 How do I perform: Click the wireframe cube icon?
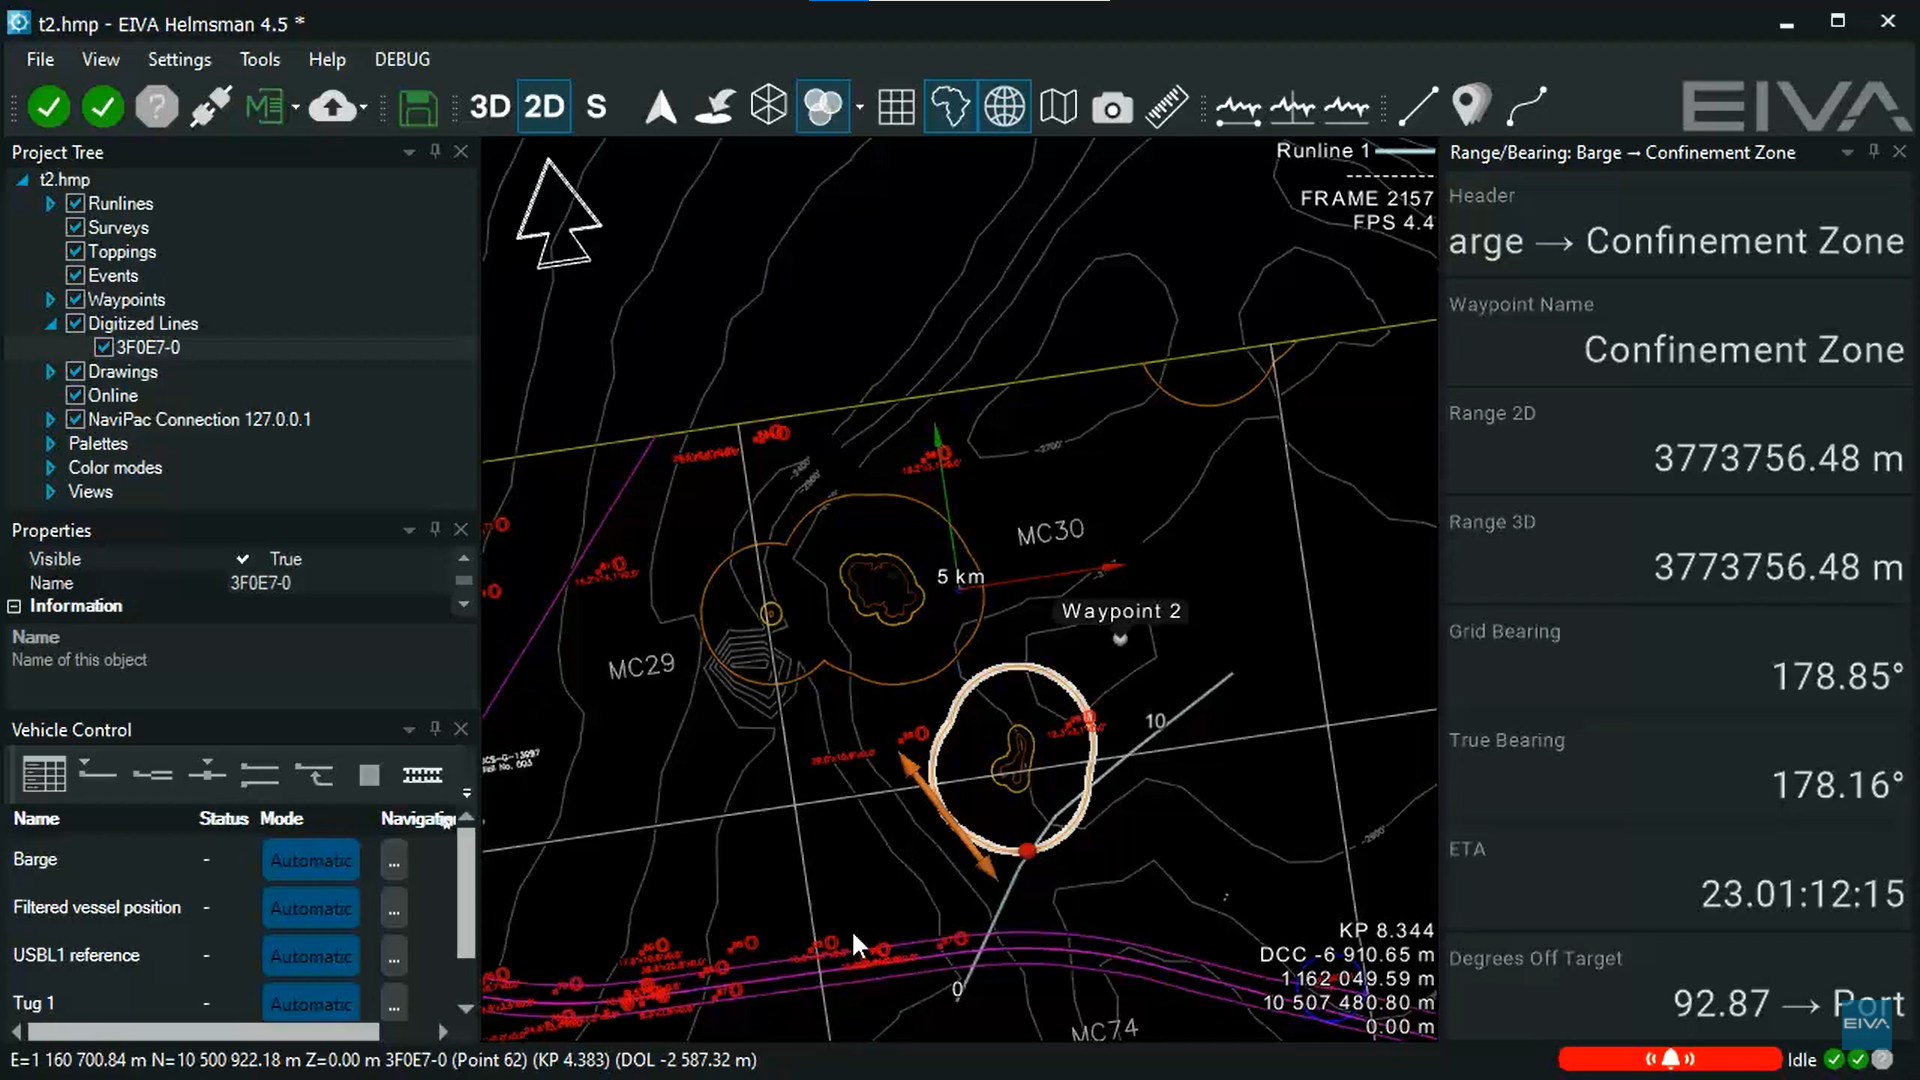coord(769,106)
